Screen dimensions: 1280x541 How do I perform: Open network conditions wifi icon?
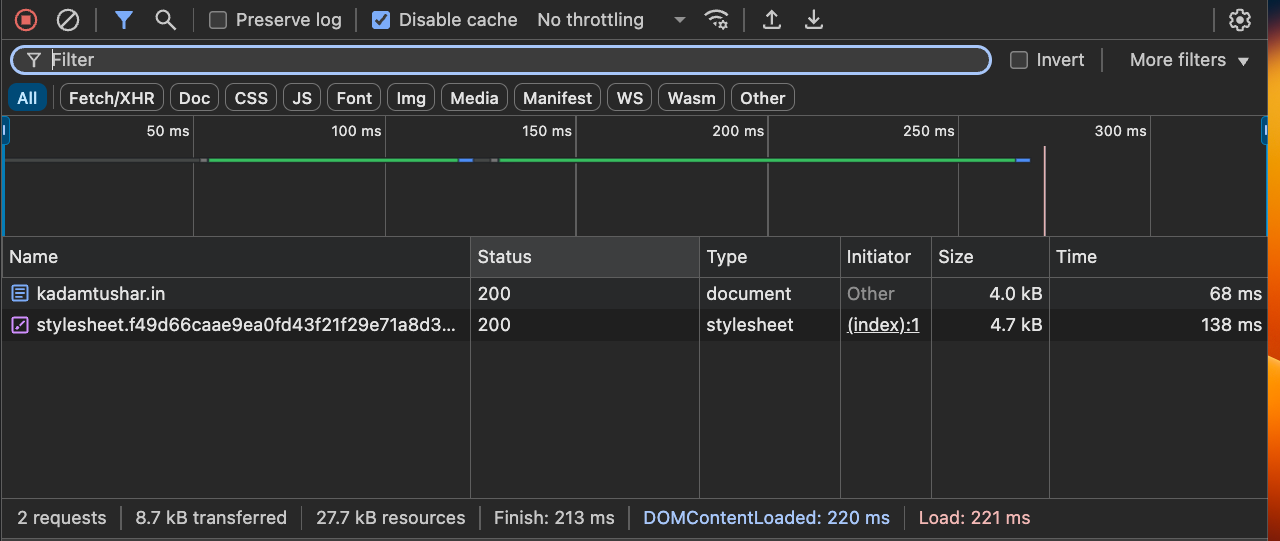click(716, 20)
